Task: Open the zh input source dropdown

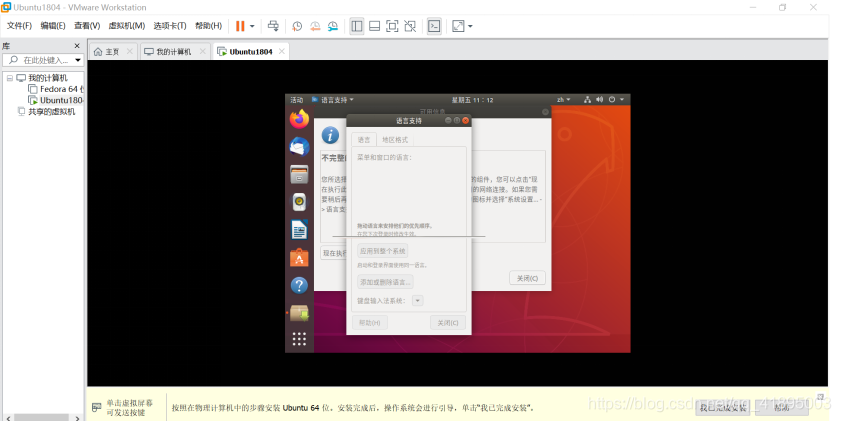Action: coord(563,100)
